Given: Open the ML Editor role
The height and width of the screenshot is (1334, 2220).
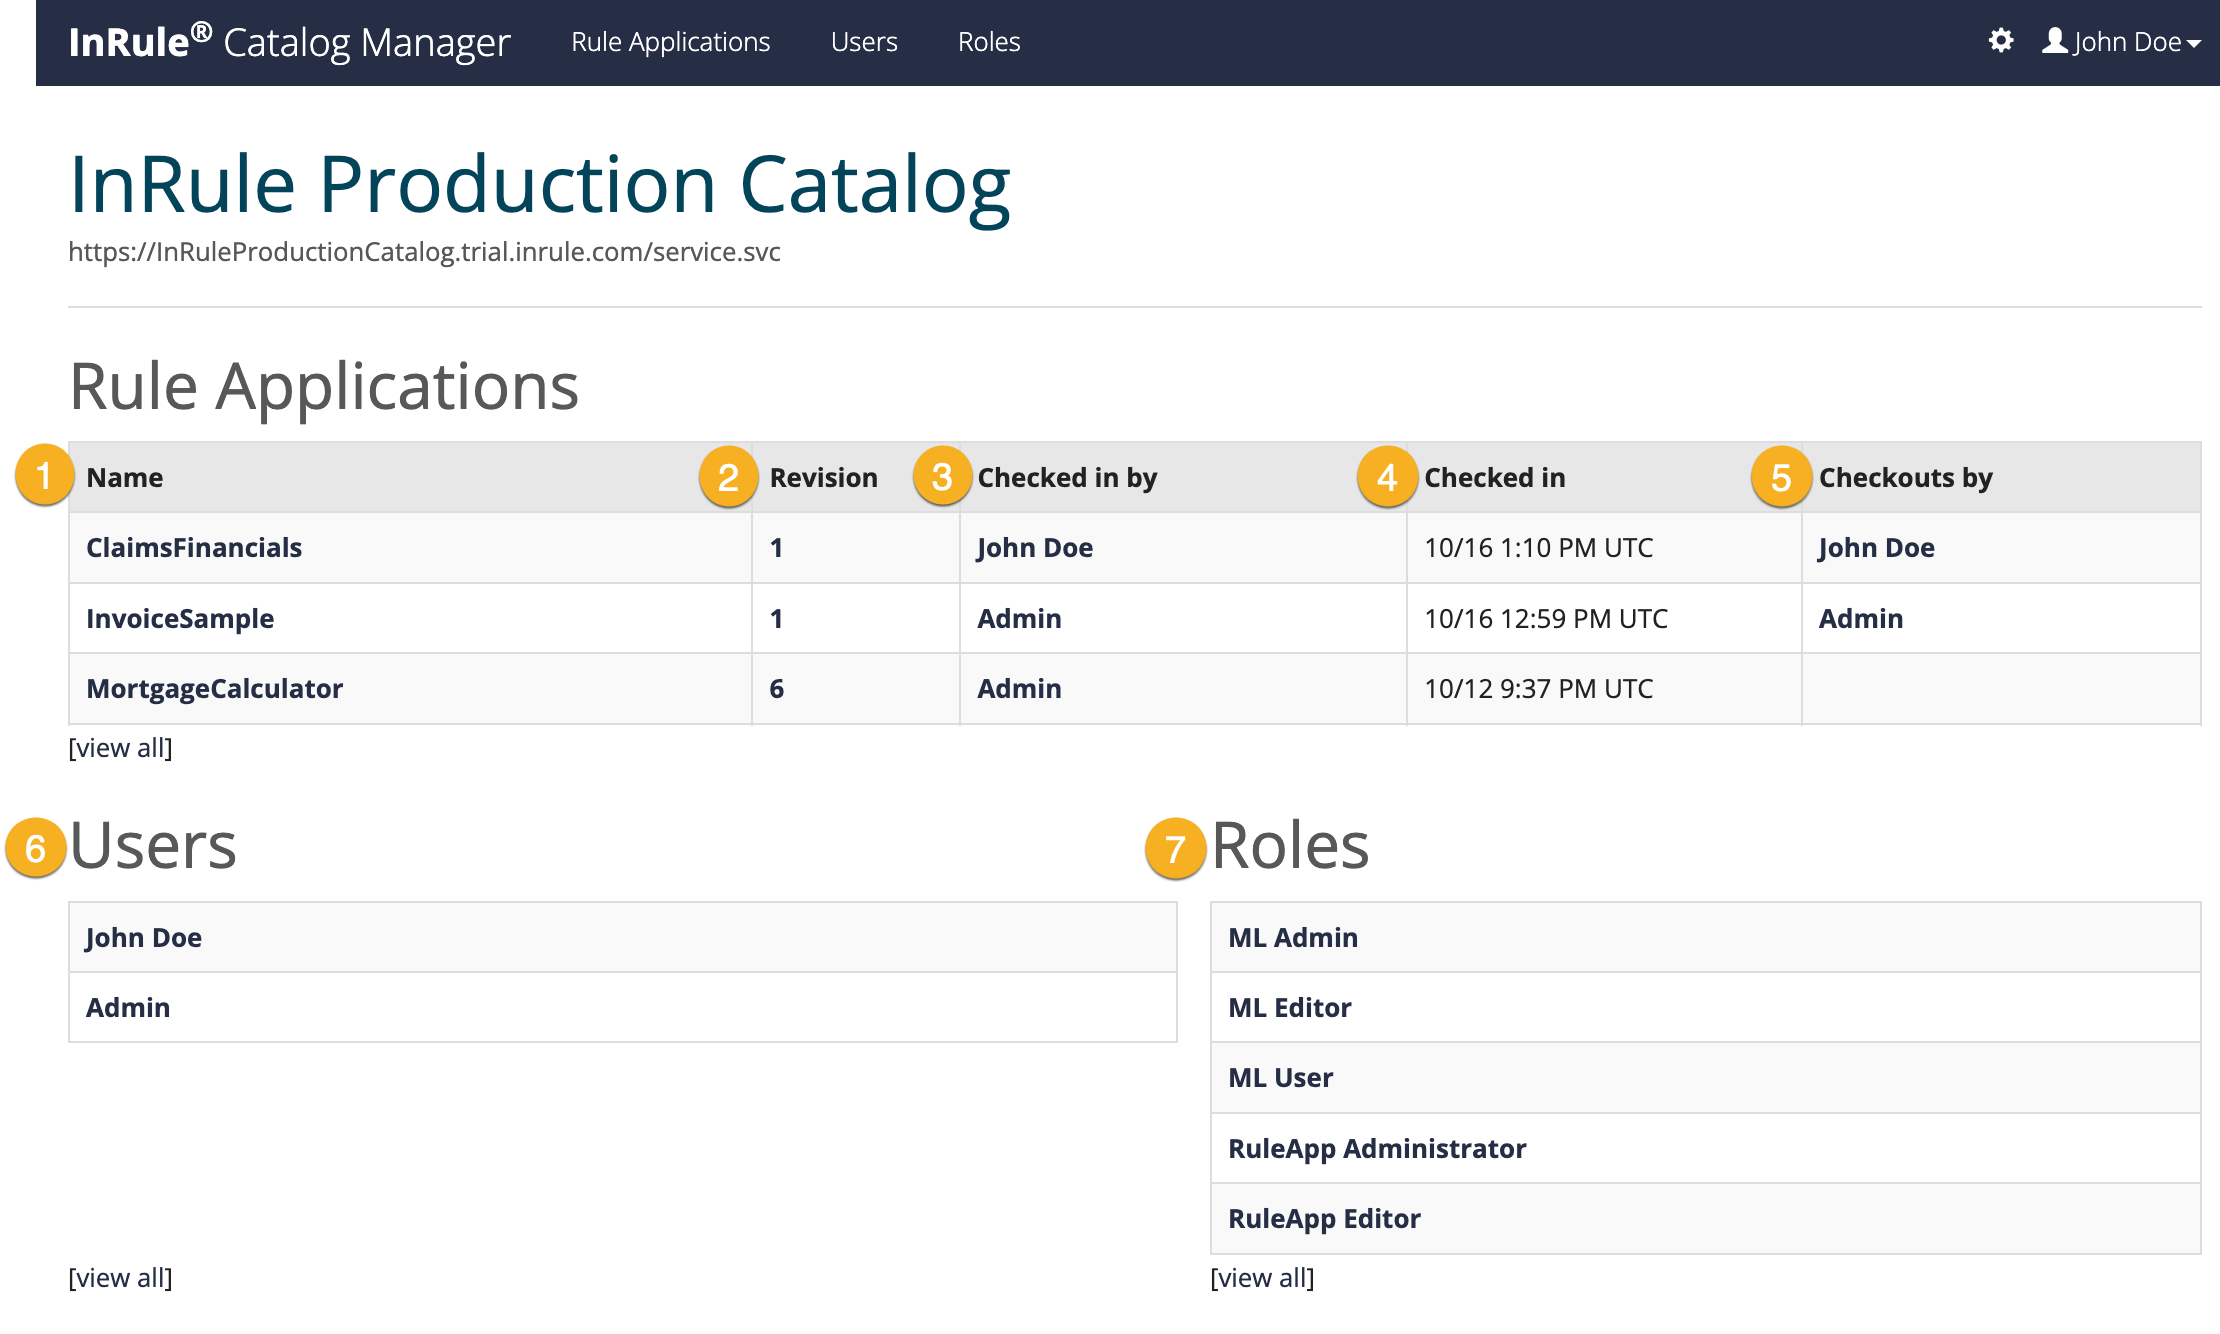Looking at the screenshot, I should [1289, 1008].
